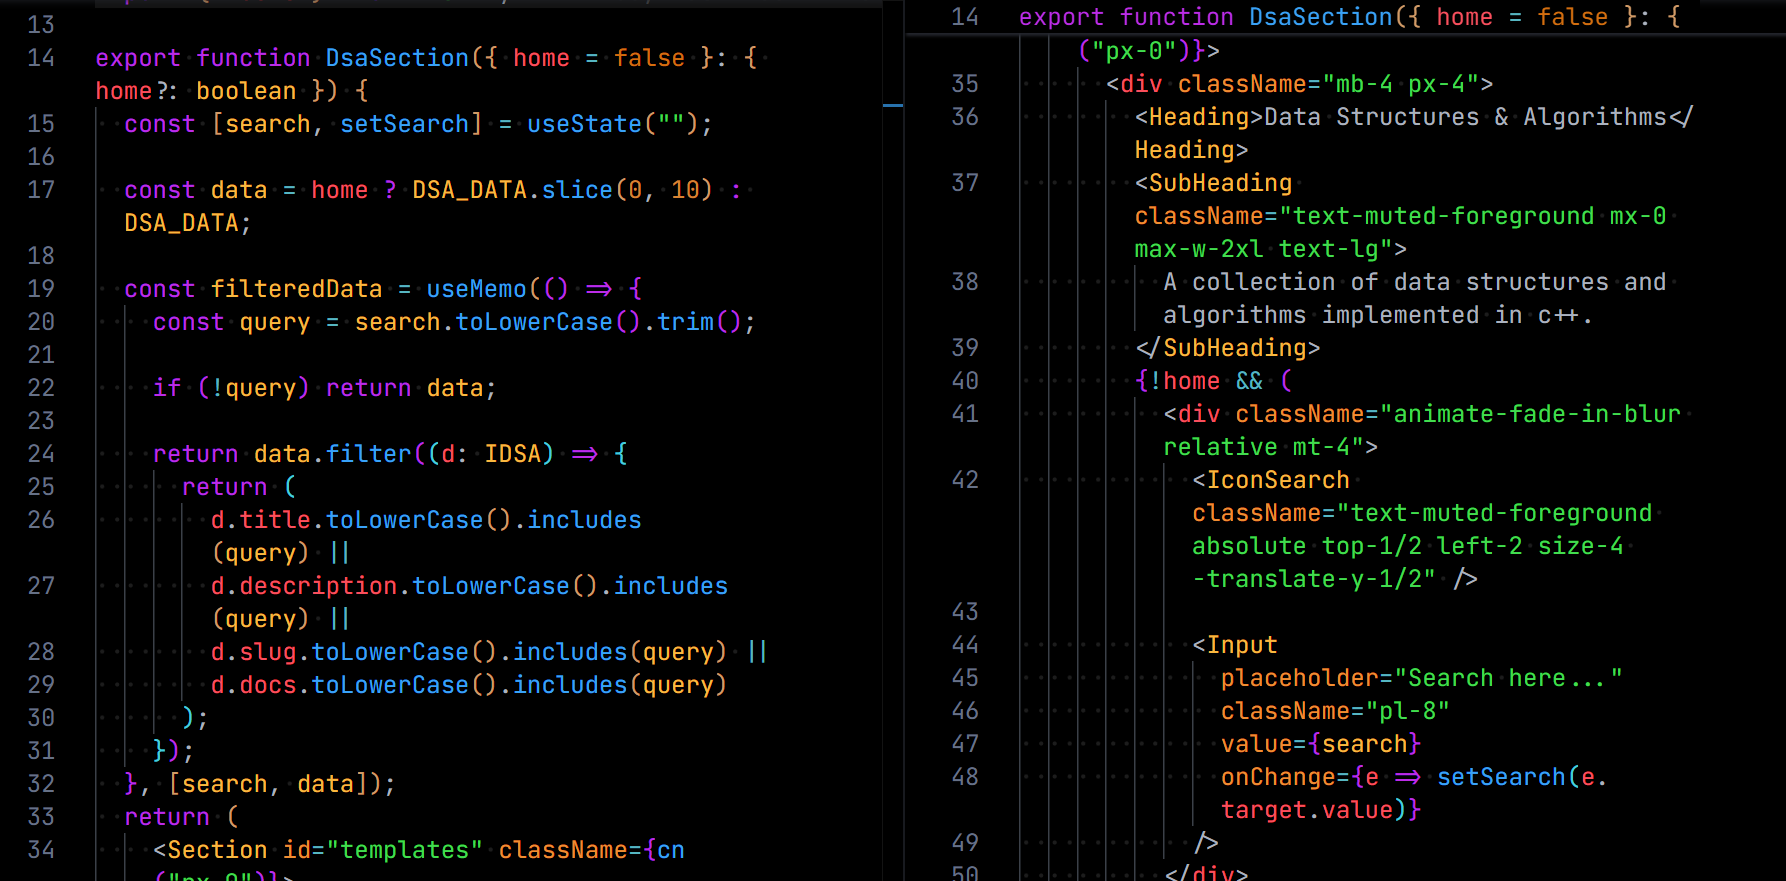Click the useMemo call on line 19
The width and height of the screenshot is (1786, 881).
(476, 289)
